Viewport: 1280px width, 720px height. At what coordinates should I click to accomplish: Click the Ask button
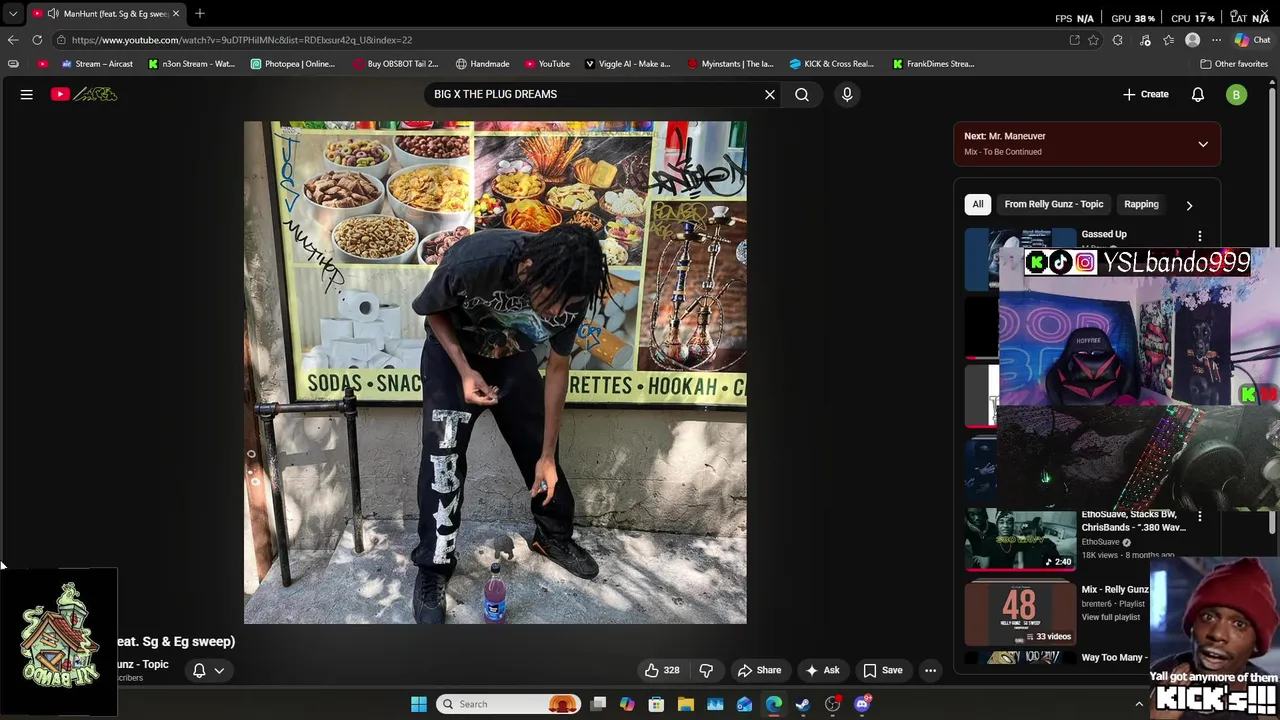point(822,670)
